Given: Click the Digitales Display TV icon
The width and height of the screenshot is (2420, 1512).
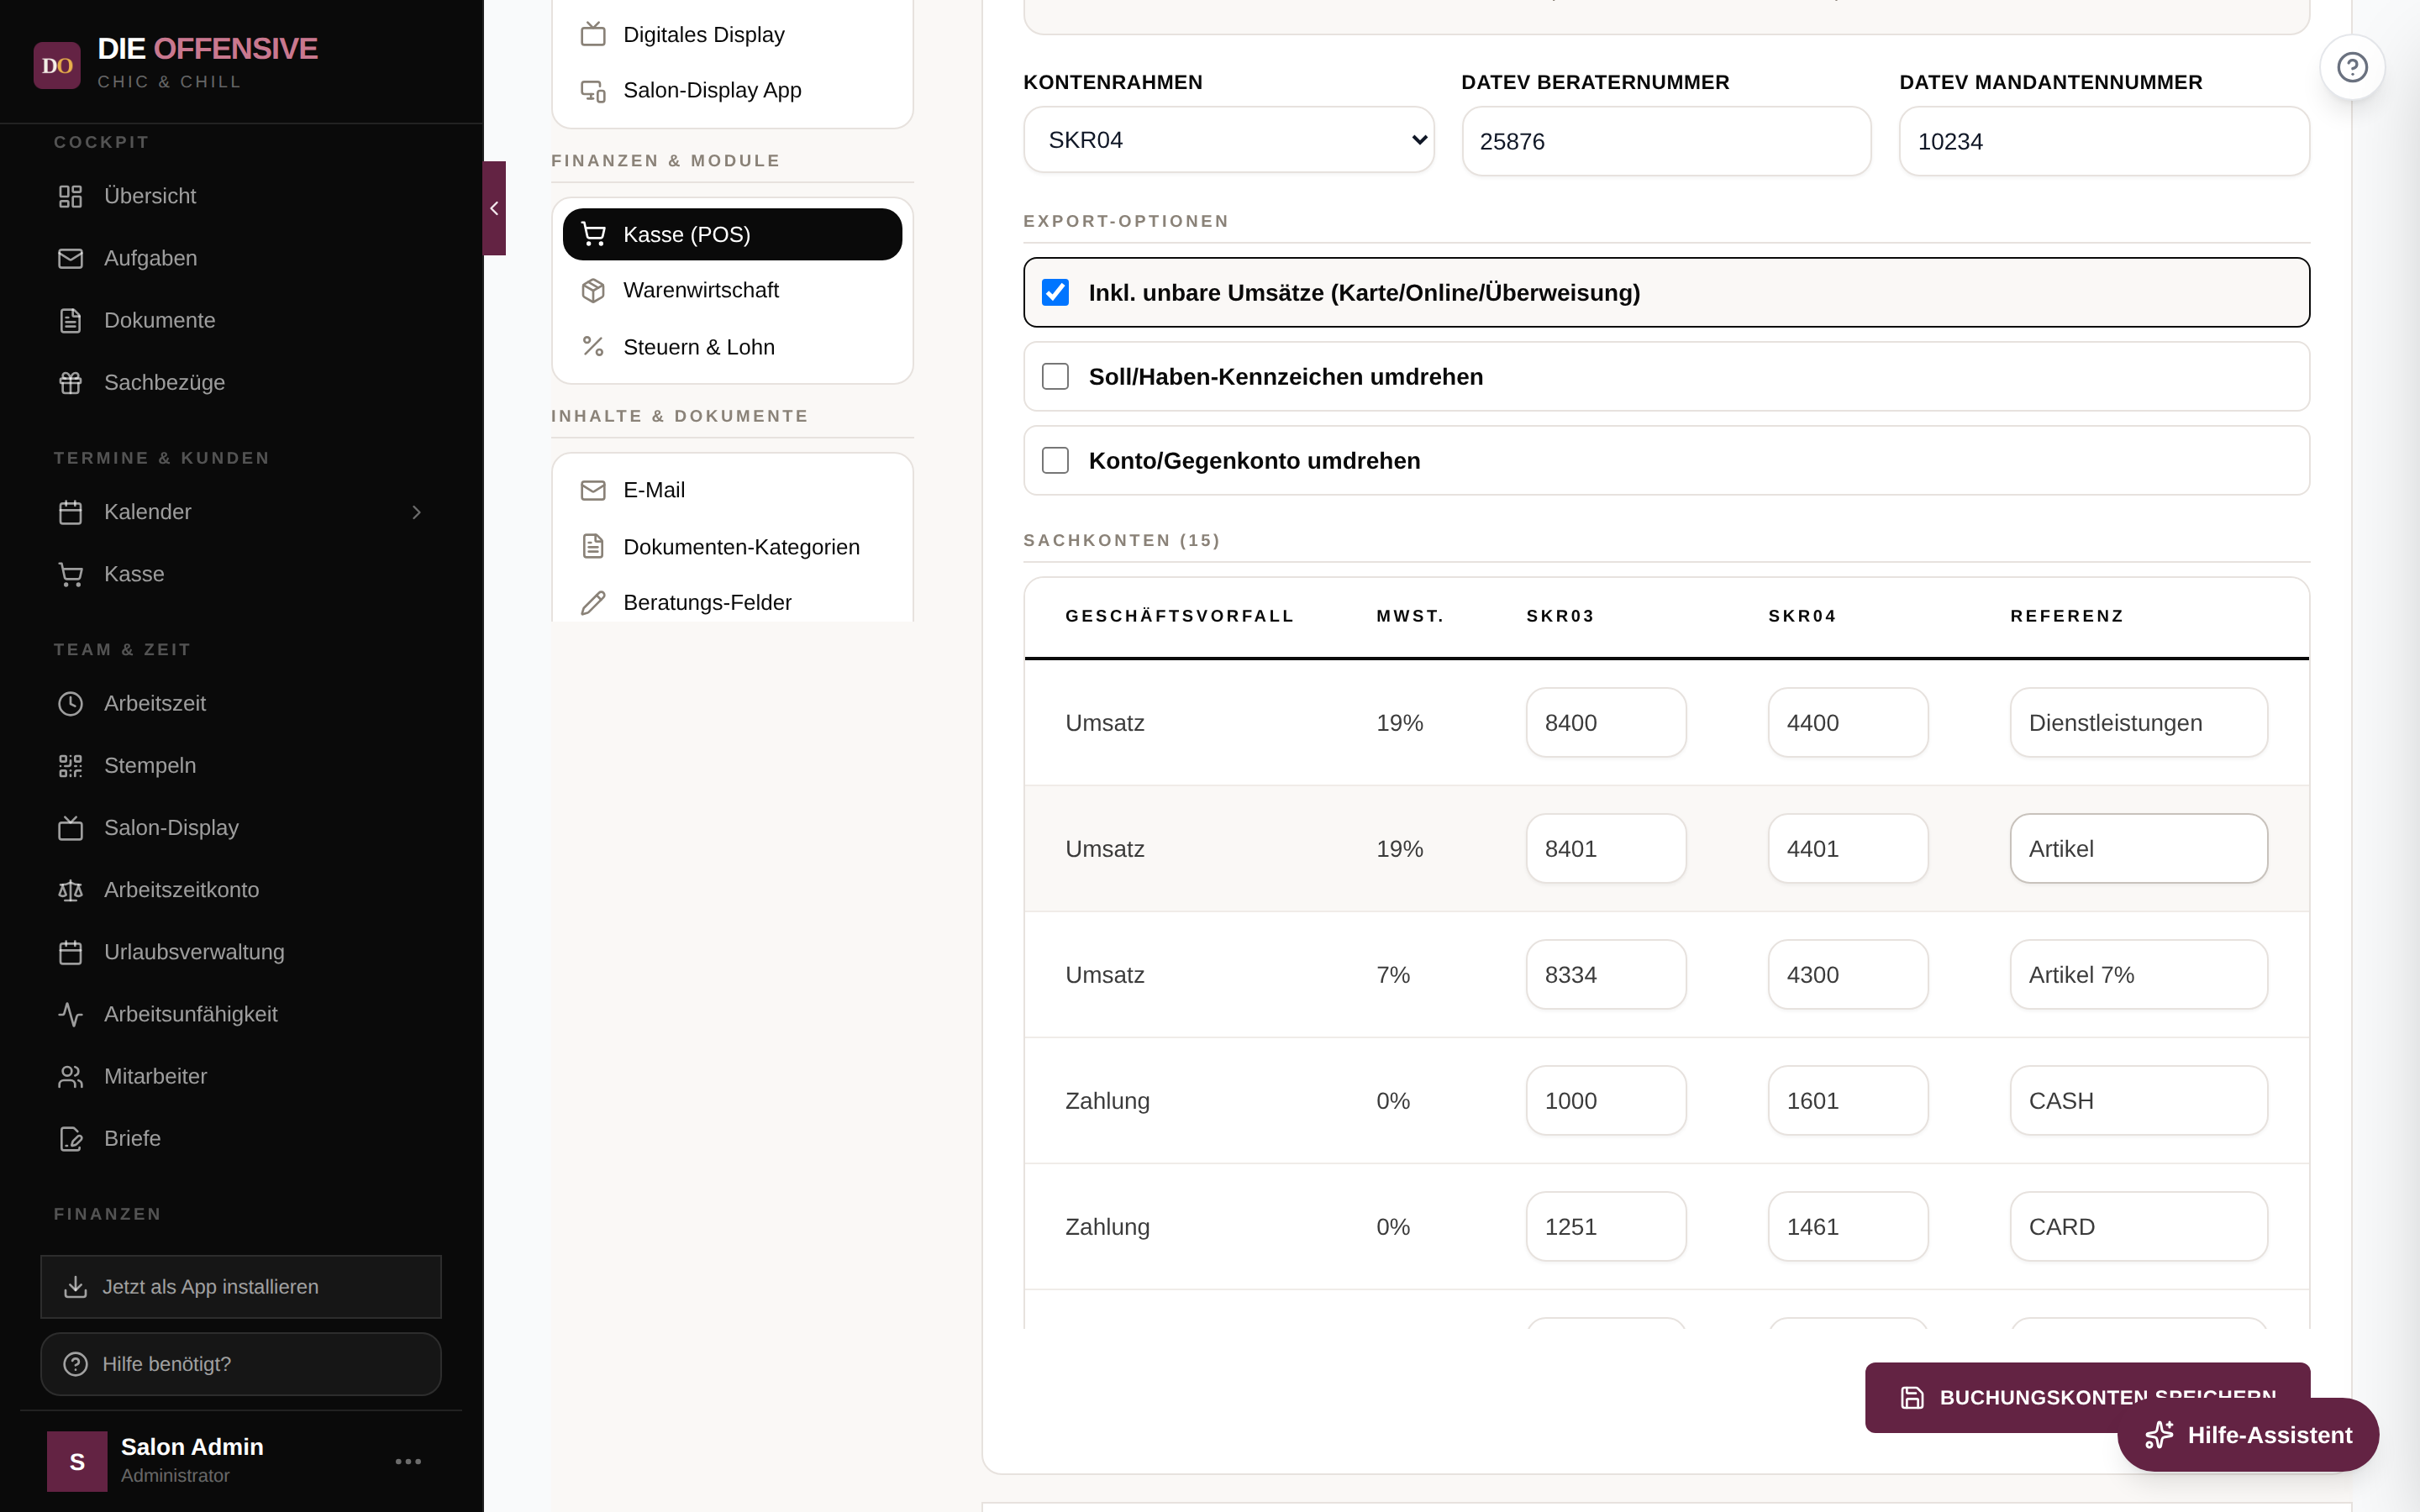Looking at the screenshot, I should [593, 34].
